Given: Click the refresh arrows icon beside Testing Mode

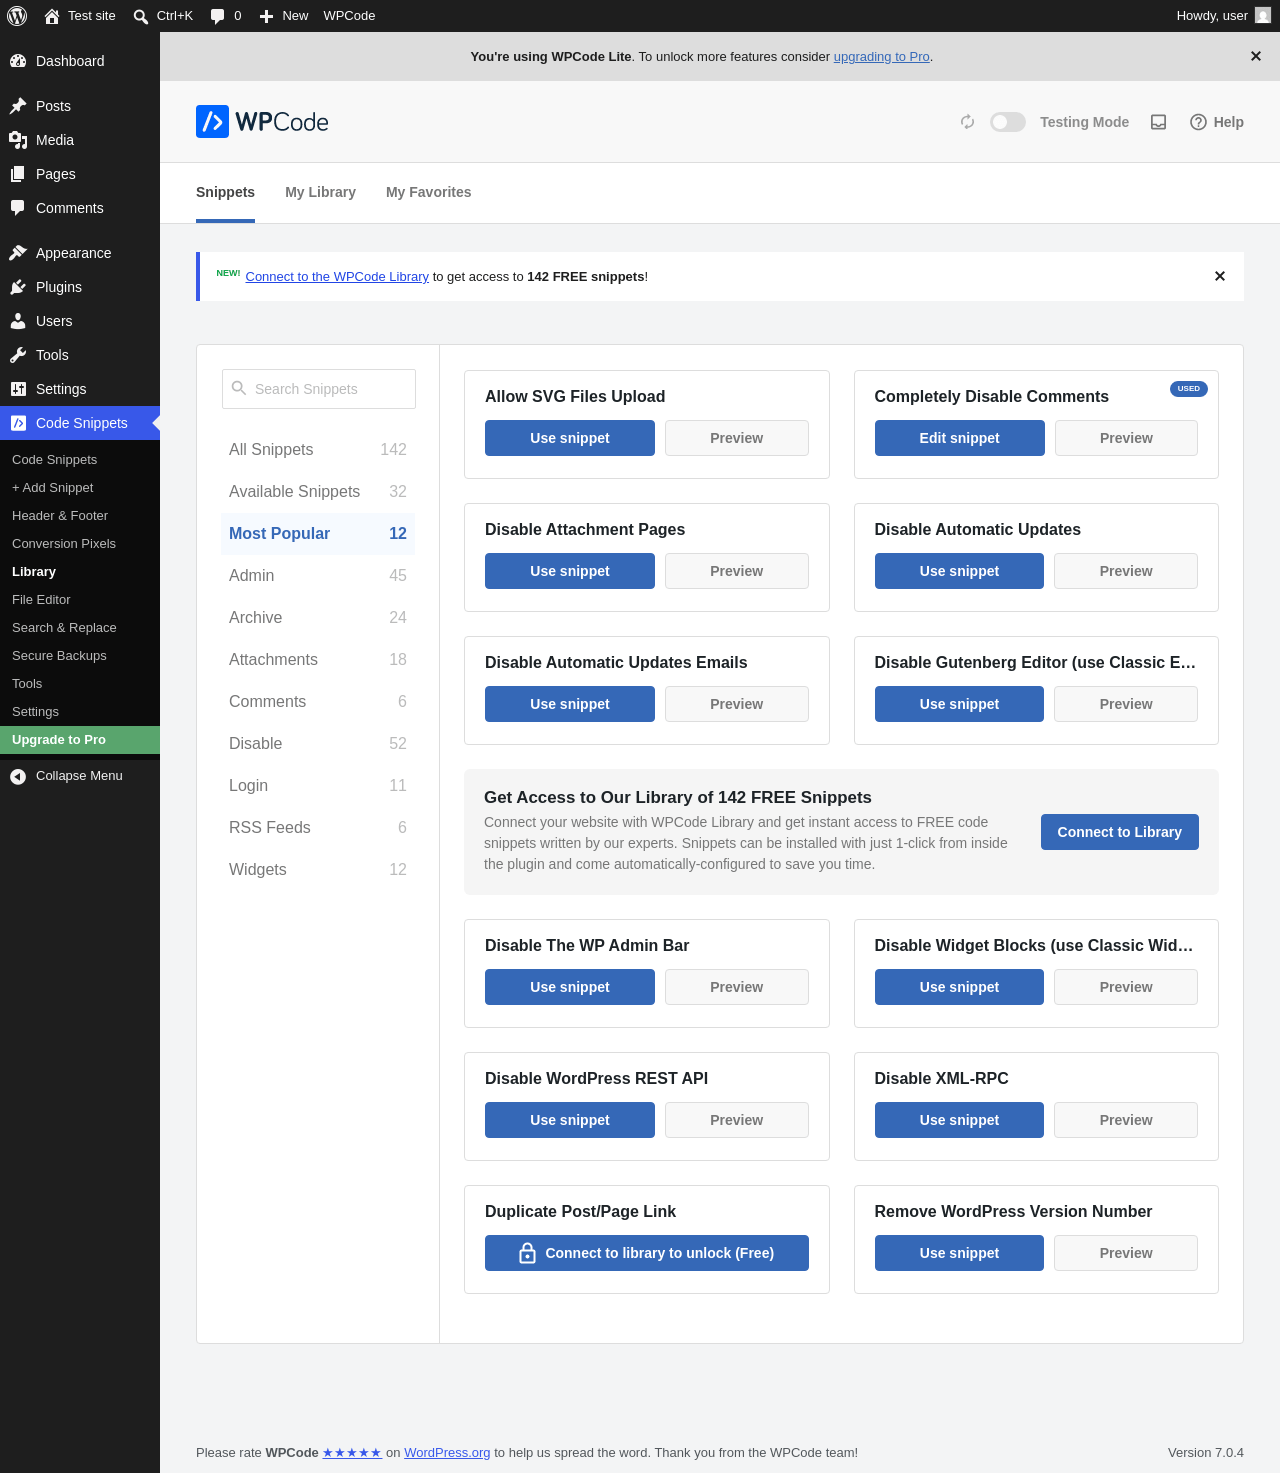Looking at the screenshot, I should pos(967,122).
